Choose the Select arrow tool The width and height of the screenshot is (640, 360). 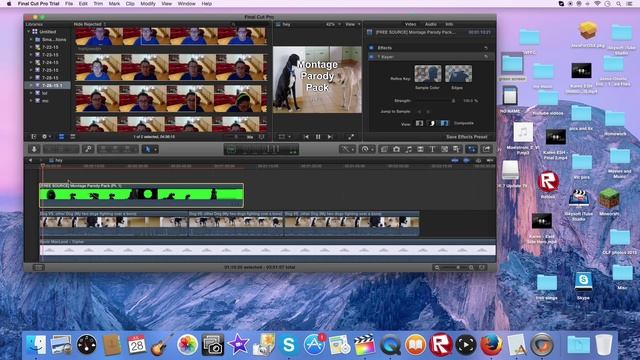point(149,149)
